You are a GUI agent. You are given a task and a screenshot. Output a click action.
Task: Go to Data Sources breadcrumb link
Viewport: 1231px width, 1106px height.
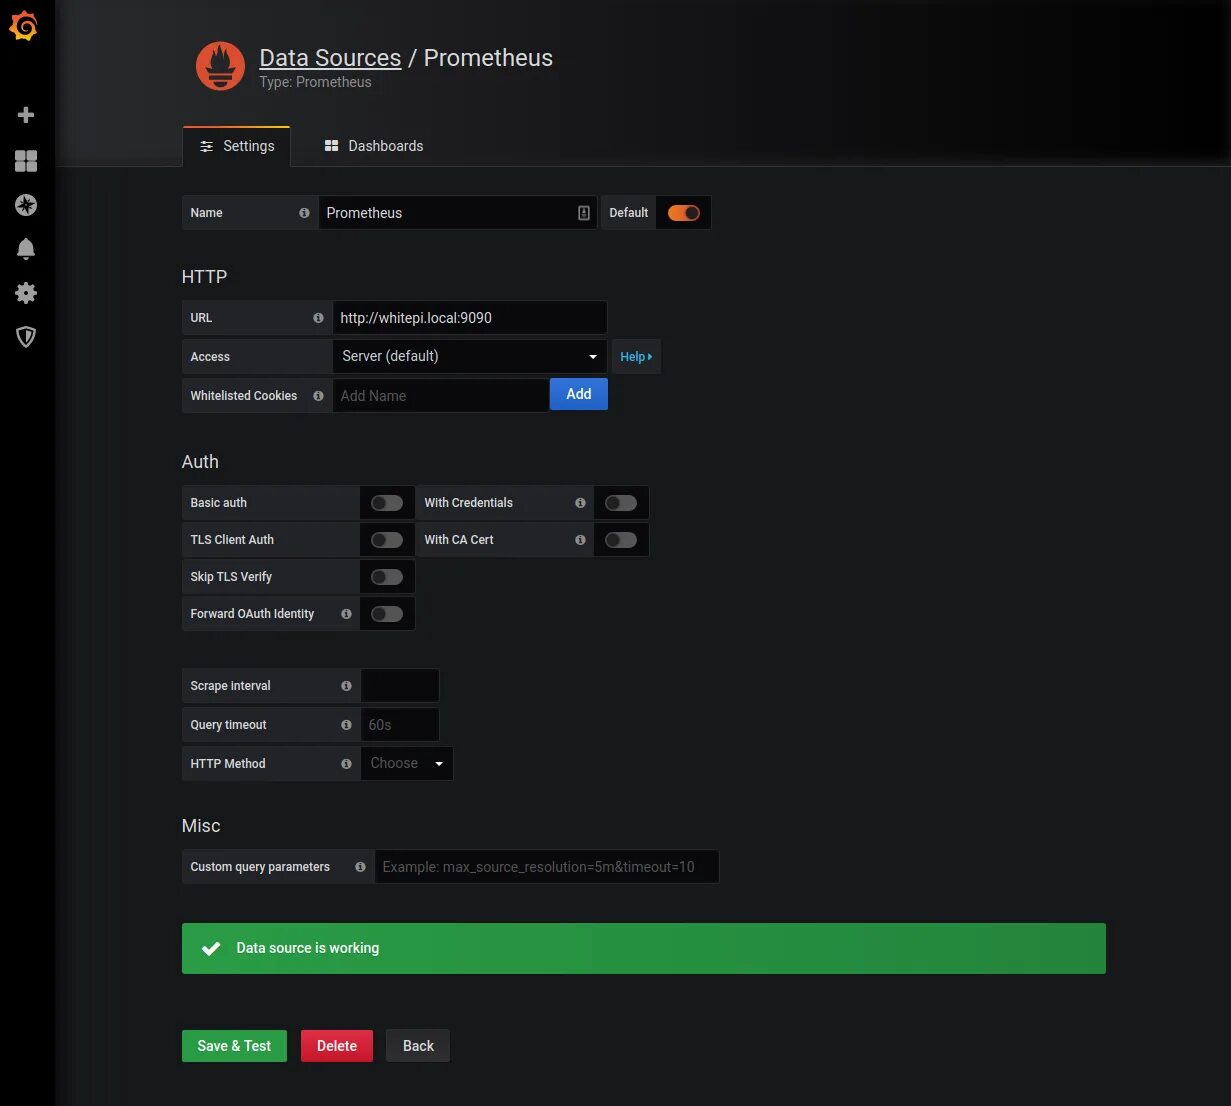(330, 58)
